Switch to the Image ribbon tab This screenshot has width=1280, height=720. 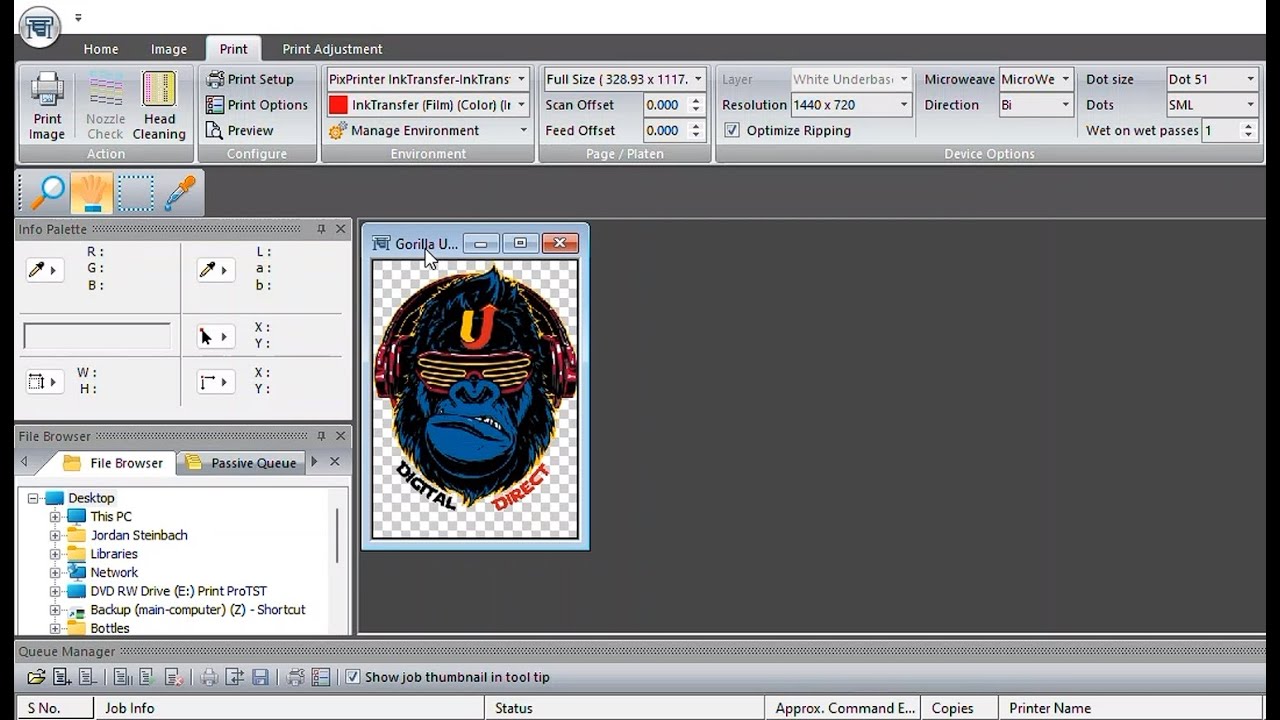[x=169, y=49]
